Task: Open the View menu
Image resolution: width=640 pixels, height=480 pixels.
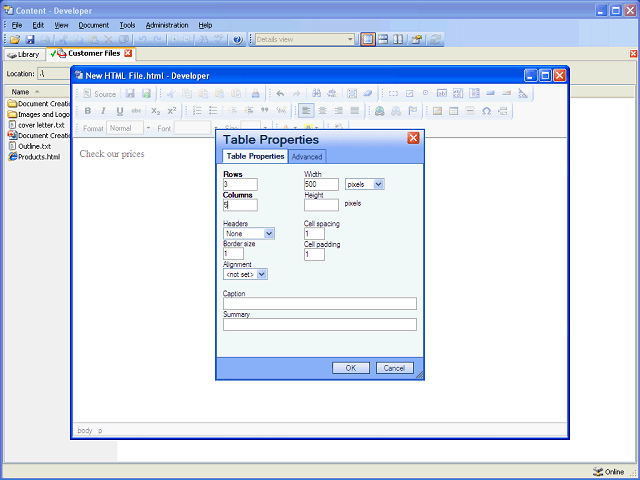Action: (x=61, y=25)
